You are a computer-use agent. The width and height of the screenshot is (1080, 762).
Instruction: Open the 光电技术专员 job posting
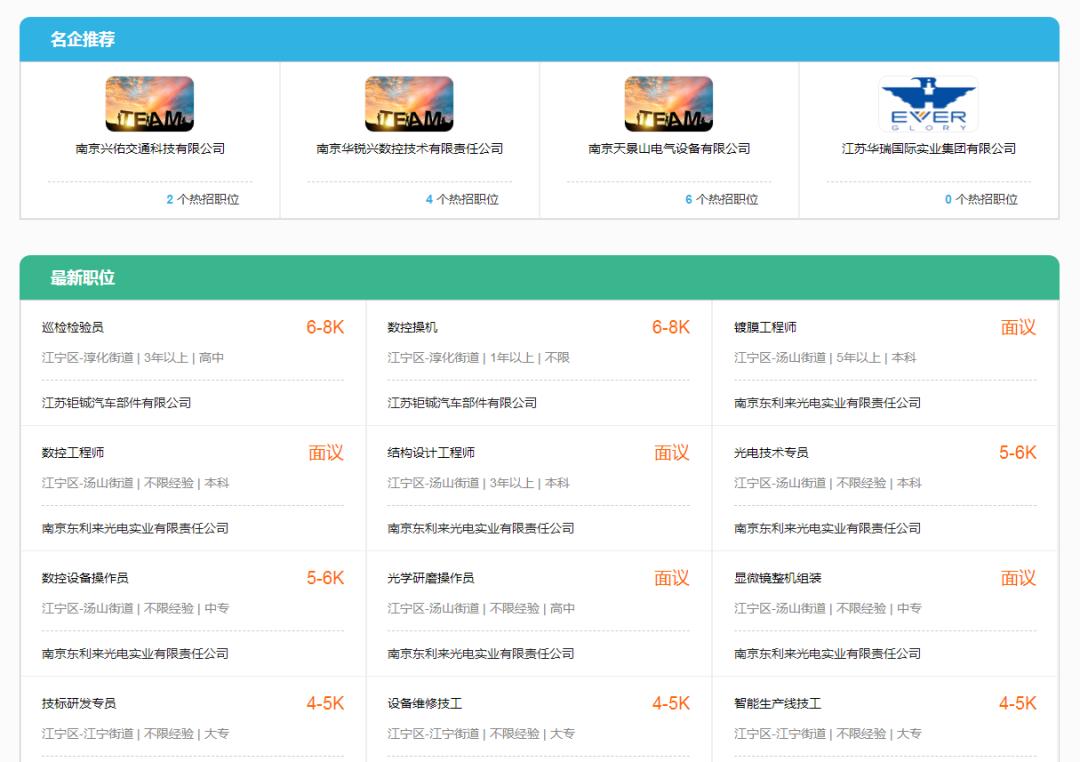coord(771,453)
